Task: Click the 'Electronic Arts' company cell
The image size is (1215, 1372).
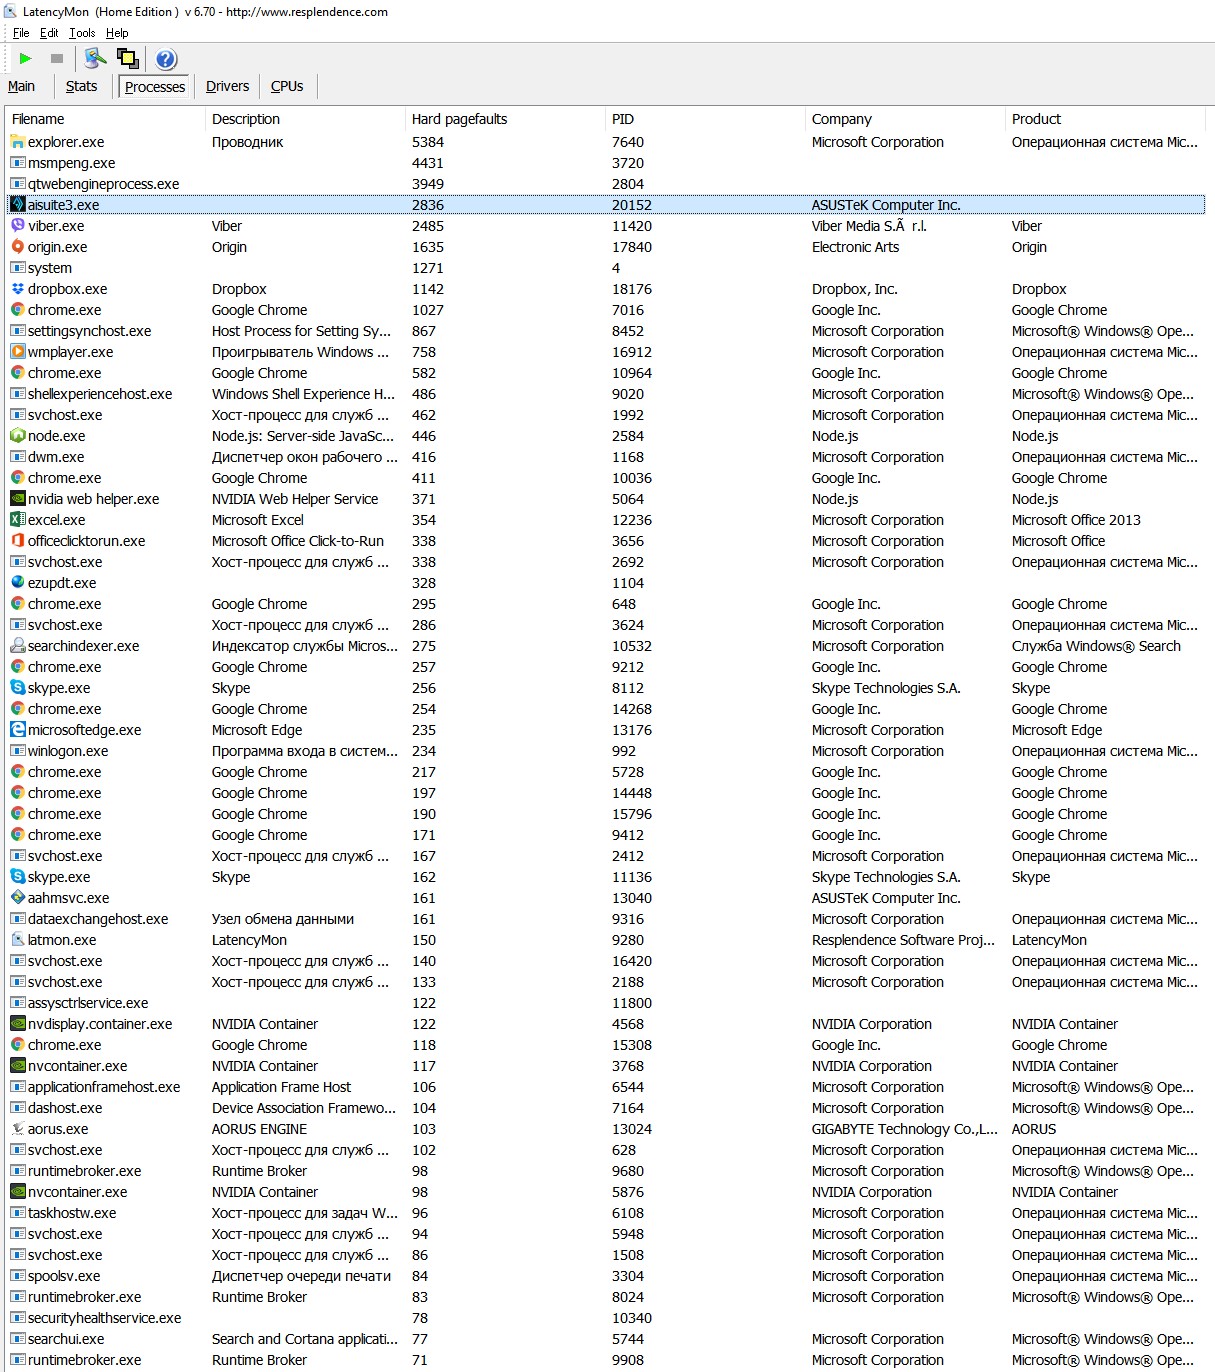Action: click(x=855, y=247)
